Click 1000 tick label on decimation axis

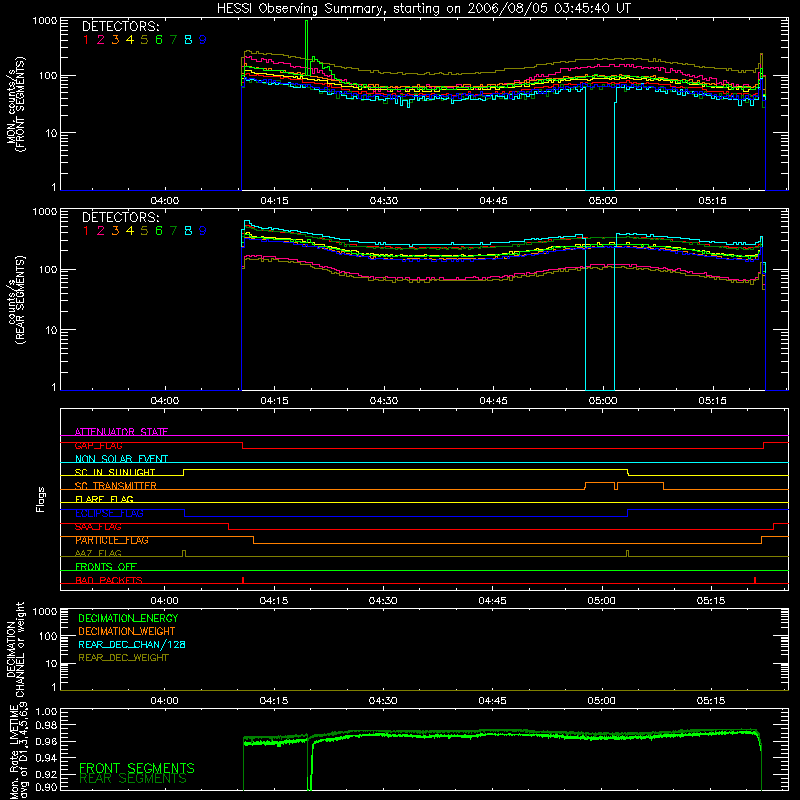[45, 611]
